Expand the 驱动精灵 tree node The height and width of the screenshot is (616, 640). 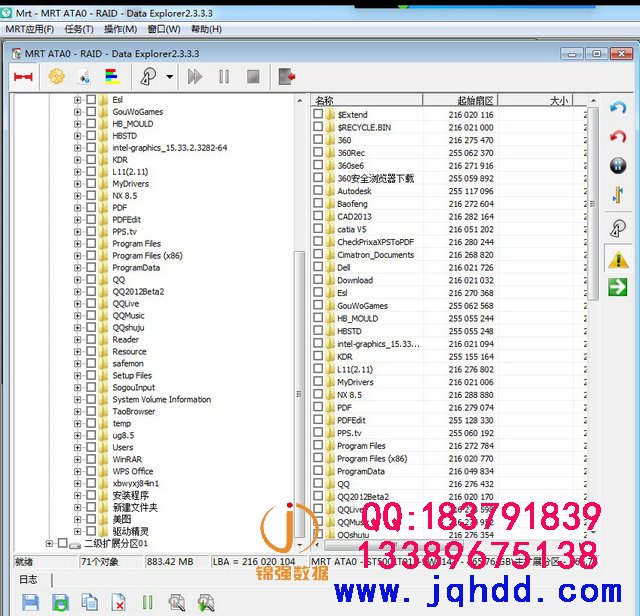(77, 531)
